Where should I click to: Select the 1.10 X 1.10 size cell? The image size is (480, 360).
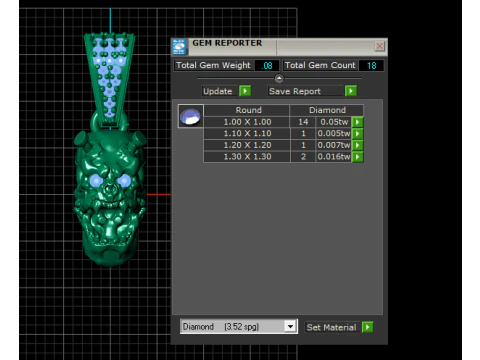coord(247,134)
